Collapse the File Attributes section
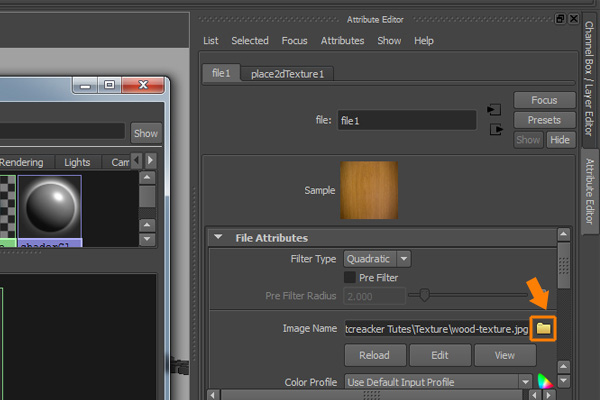600x400 pixels. [x=217, y=238]
